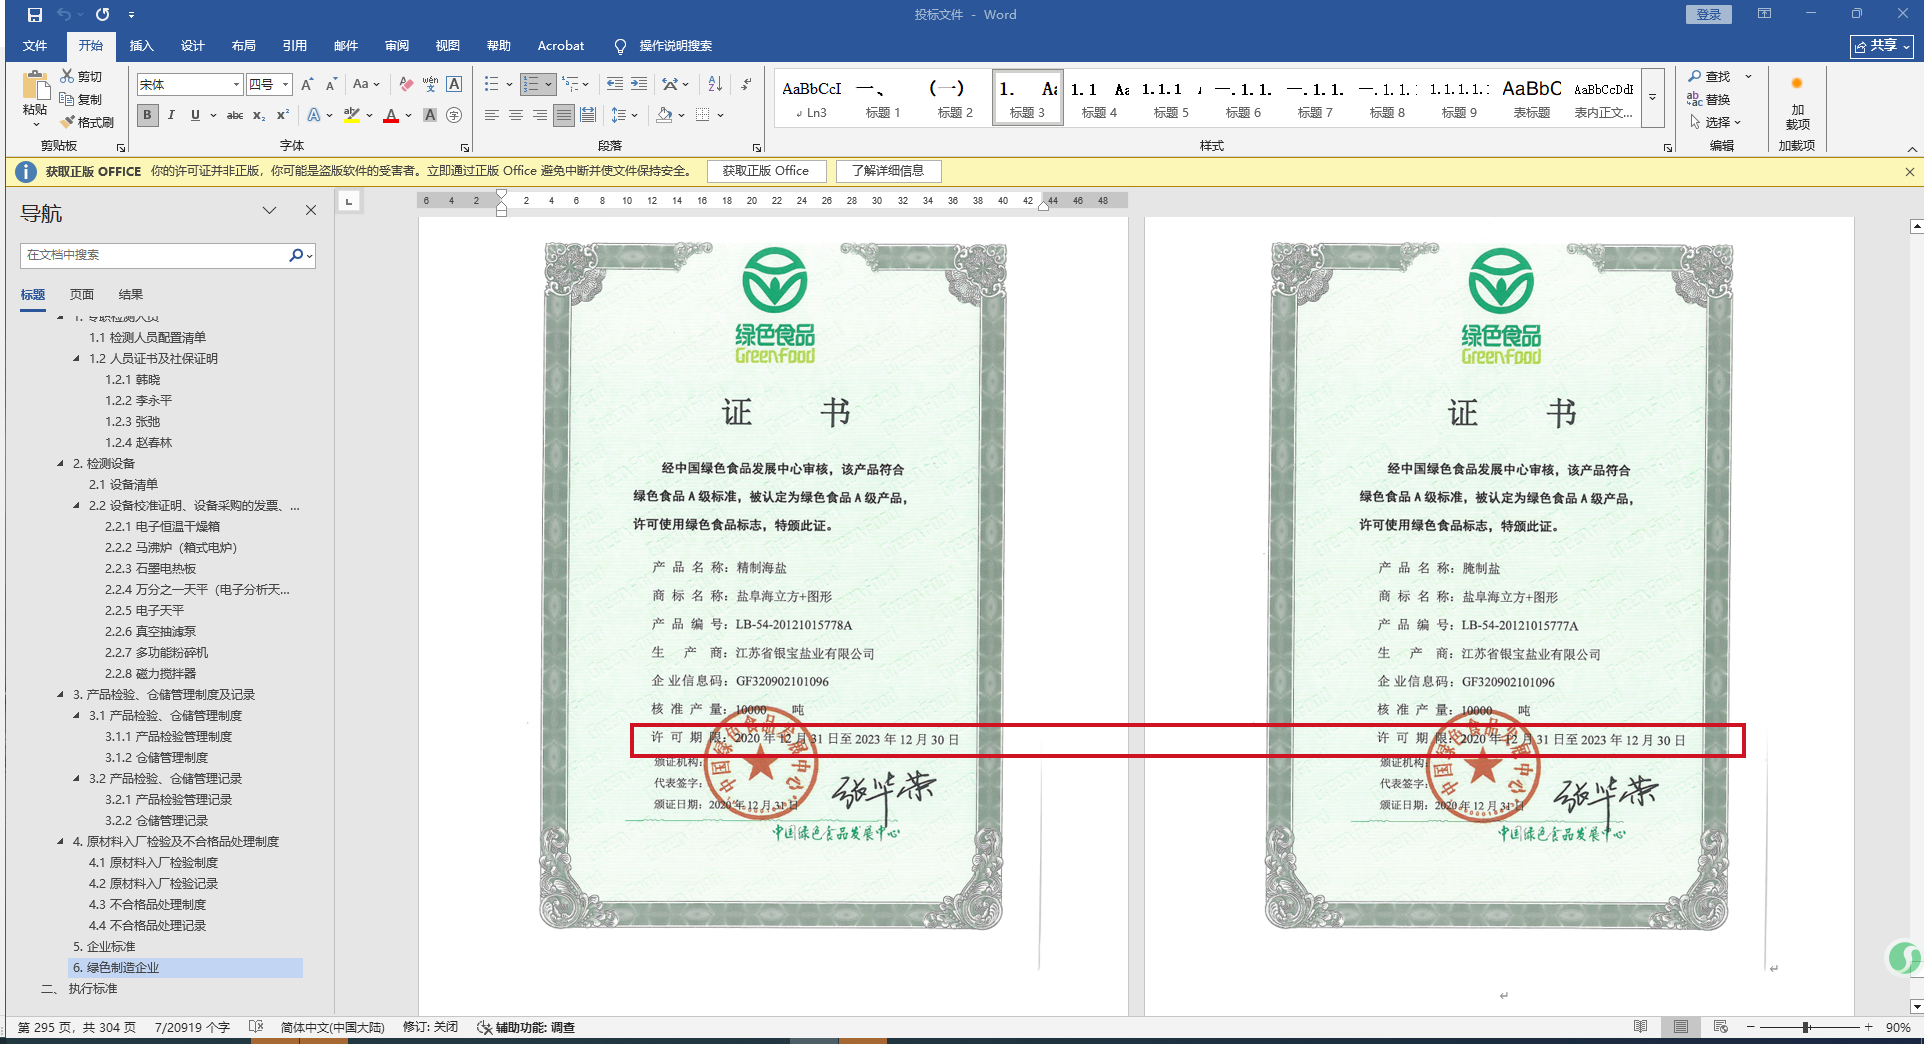Viewport: 1924px width, 1044px height.
Task: Increase font size with the grow font icon
Action: pyautogui.click(x=307, y=85)
